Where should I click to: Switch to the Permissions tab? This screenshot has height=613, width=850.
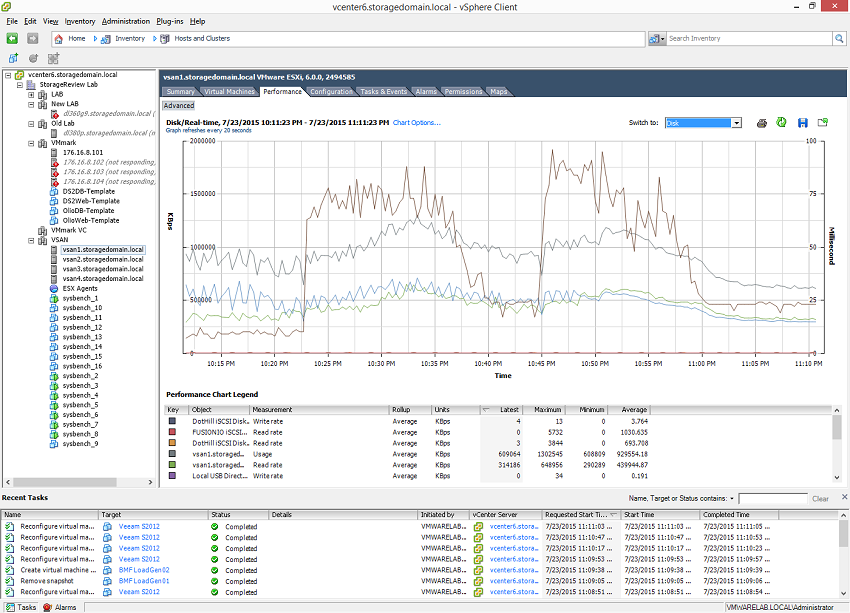tap(463, 92)
